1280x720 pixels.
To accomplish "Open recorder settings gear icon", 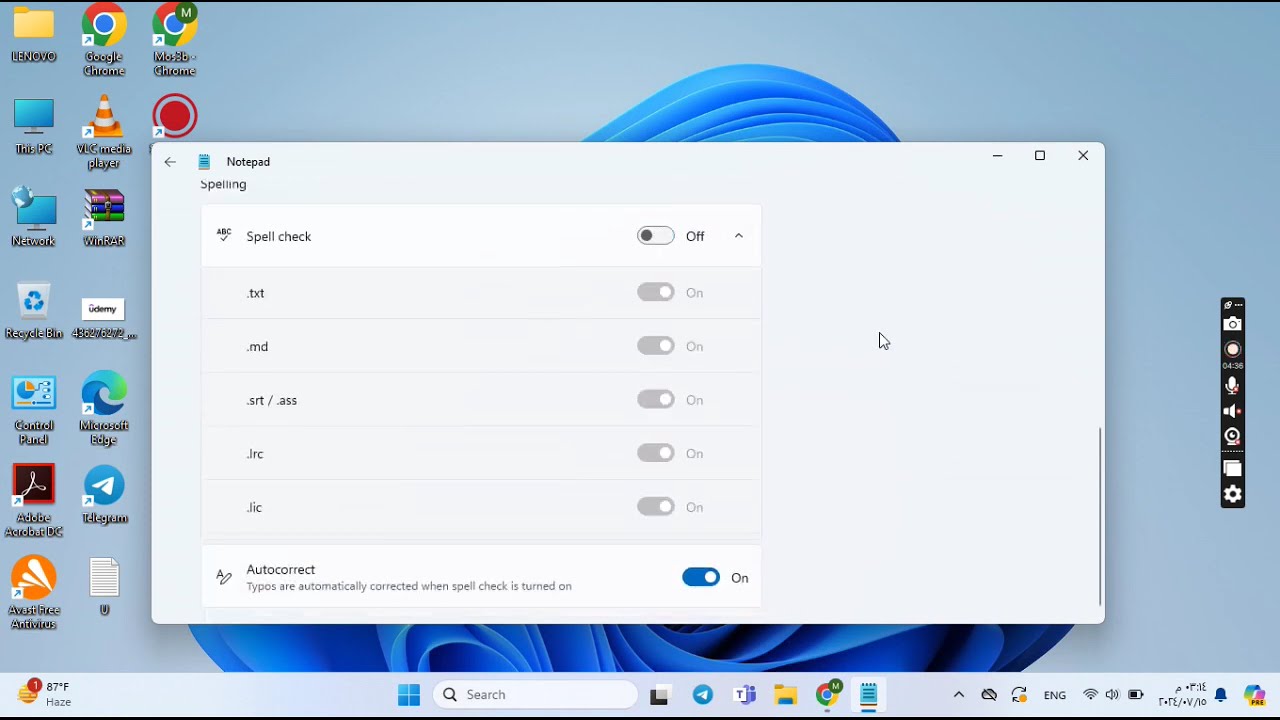I will click(x=1233, y=494).
